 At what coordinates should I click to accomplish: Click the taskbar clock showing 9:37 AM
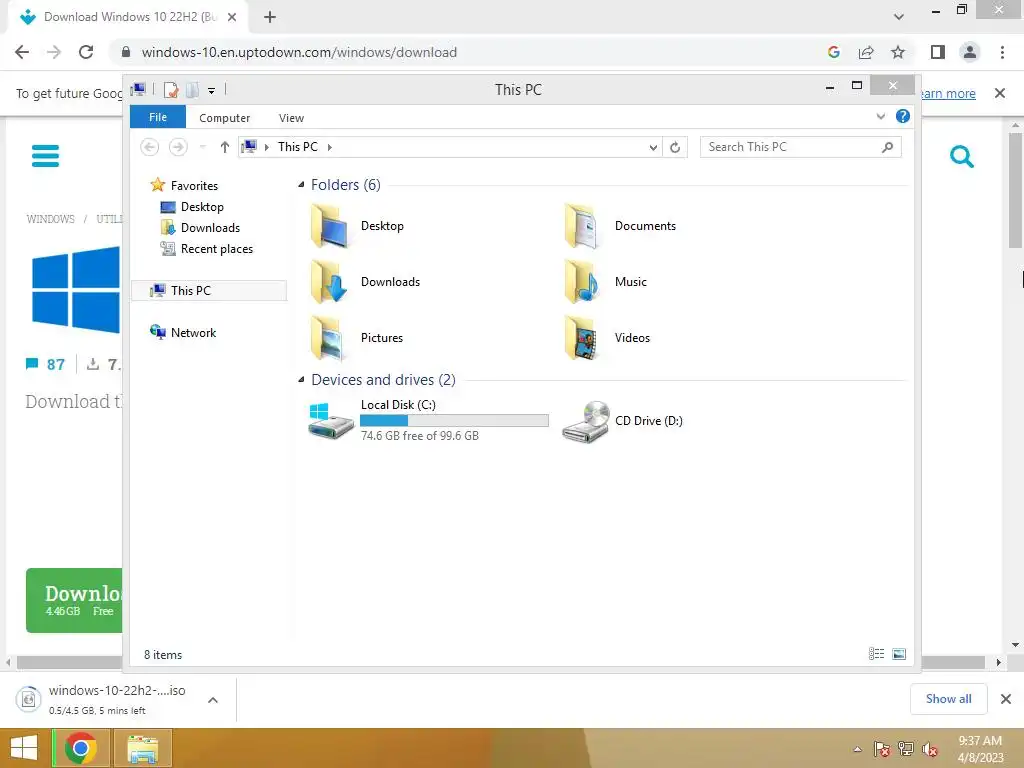pyautogui.click(x=980, y=749)
